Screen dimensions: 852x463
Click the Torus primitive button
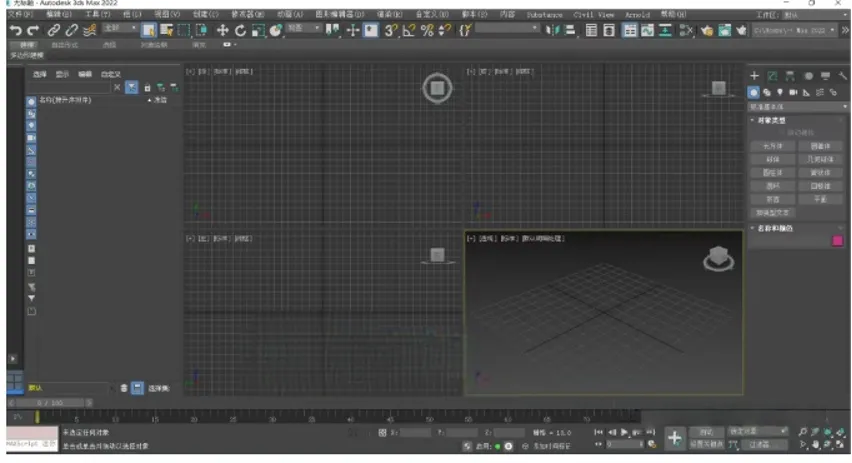(x=773, y=186)
